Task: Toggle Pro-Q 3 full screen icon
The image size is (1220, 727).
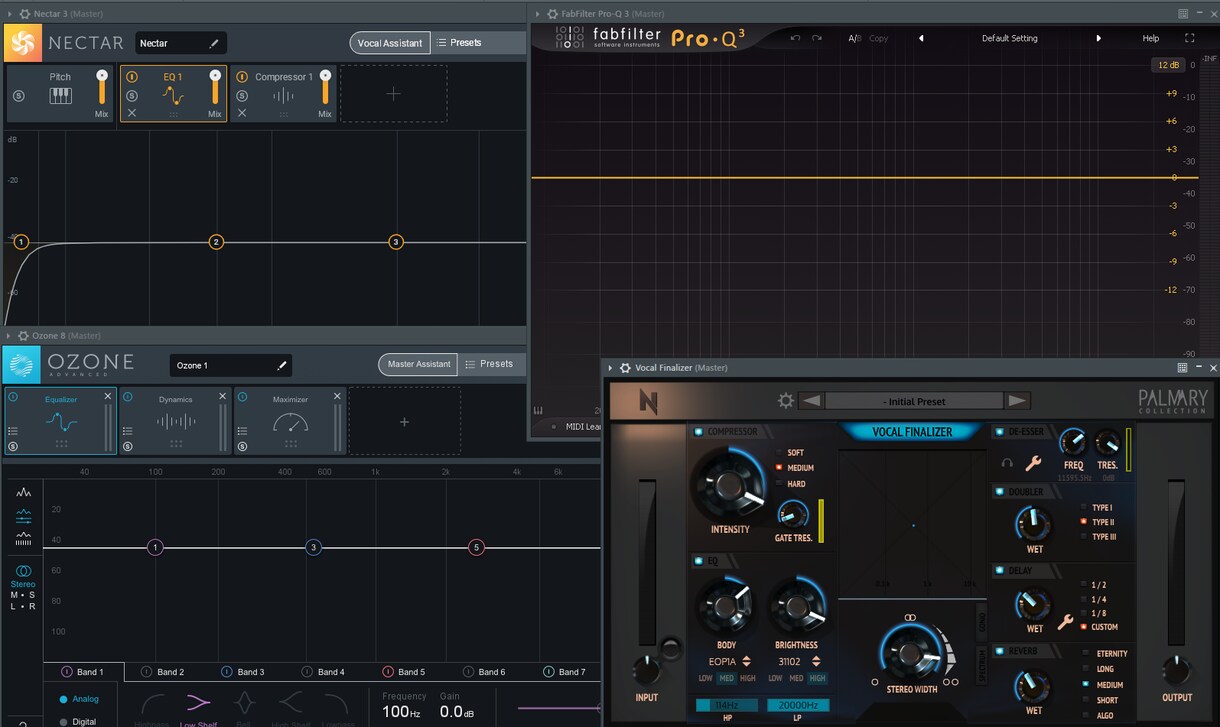Action: tap(1189, 38)
